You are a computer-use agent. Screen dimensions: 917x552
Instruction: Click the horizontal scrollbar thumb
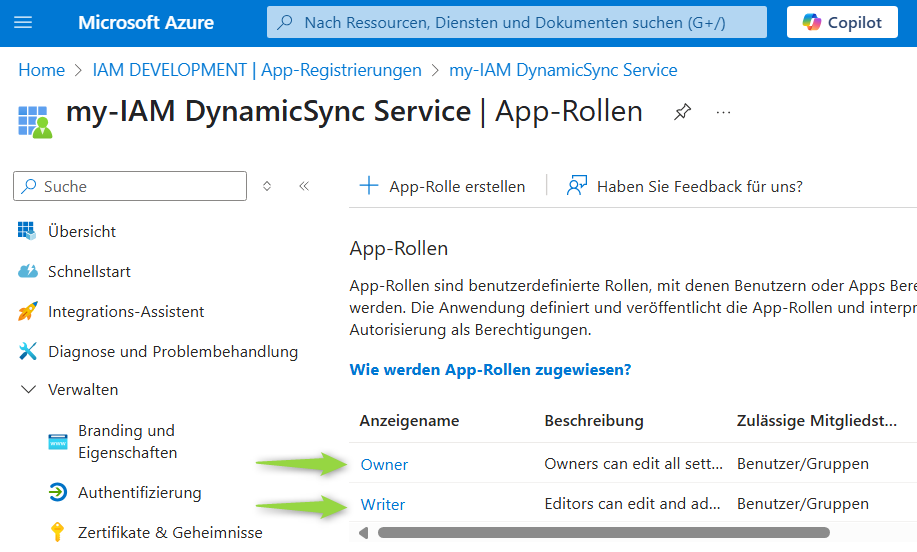[604, 533]
